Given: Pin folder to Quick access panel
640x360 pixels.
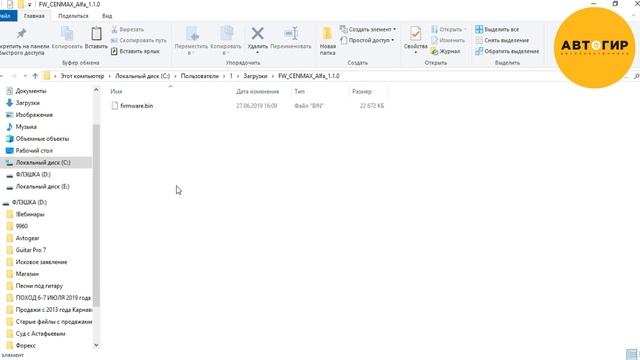Looking at the screenshot, I should (x=22, y=41).
